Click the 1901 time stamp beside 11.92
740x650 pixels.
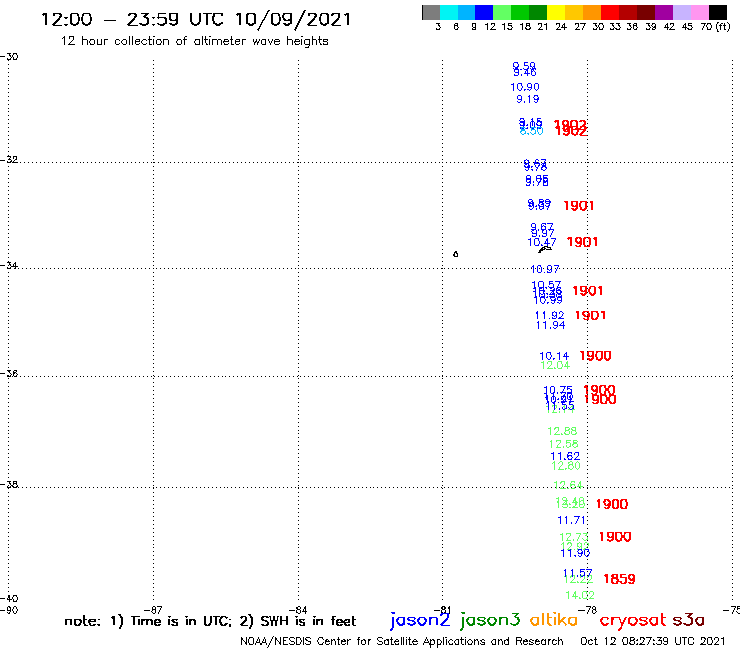[590, 315]
